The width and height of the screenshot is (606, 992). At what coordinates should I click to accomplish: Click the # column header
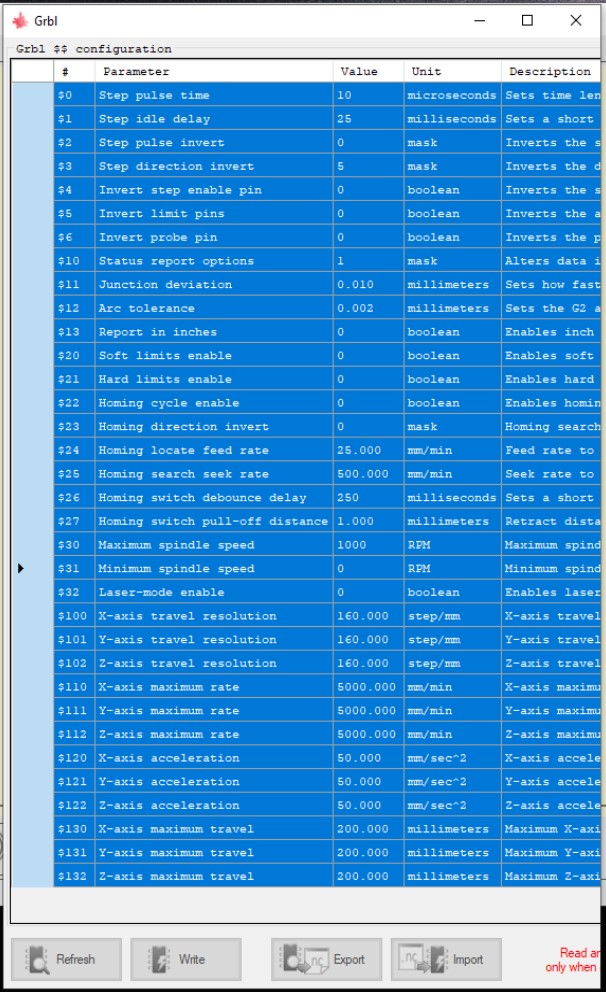click(75, 71)
